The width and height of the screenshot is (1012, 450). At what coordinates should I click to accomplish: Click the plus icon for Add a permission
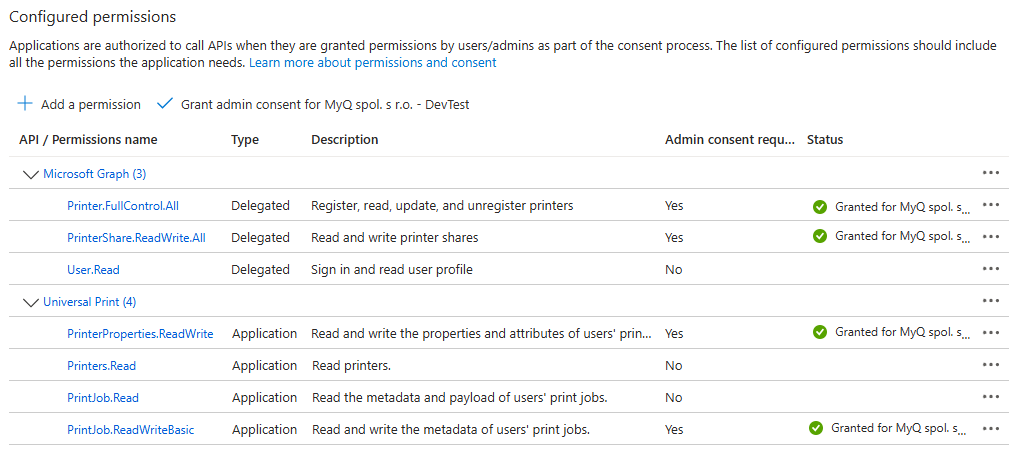(x=25, y=104)
